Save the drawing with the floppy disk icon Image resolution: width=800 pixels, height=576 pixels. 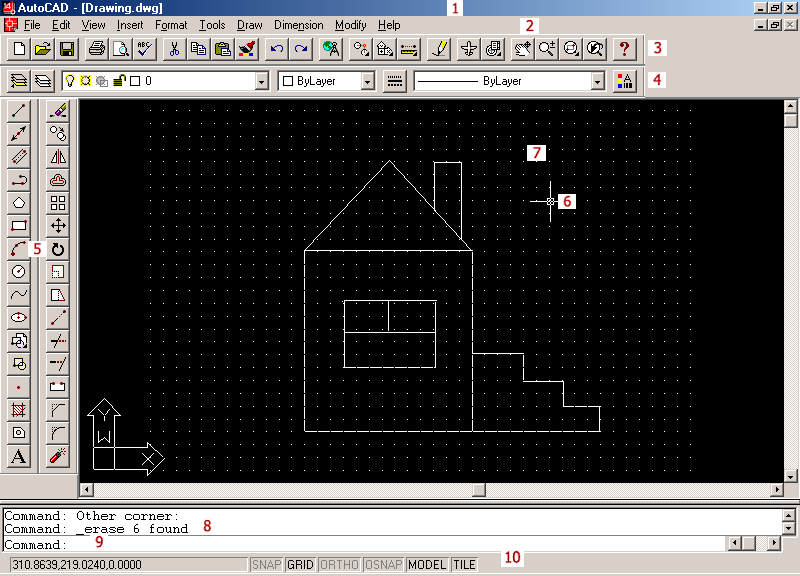(x=67, y=49)
